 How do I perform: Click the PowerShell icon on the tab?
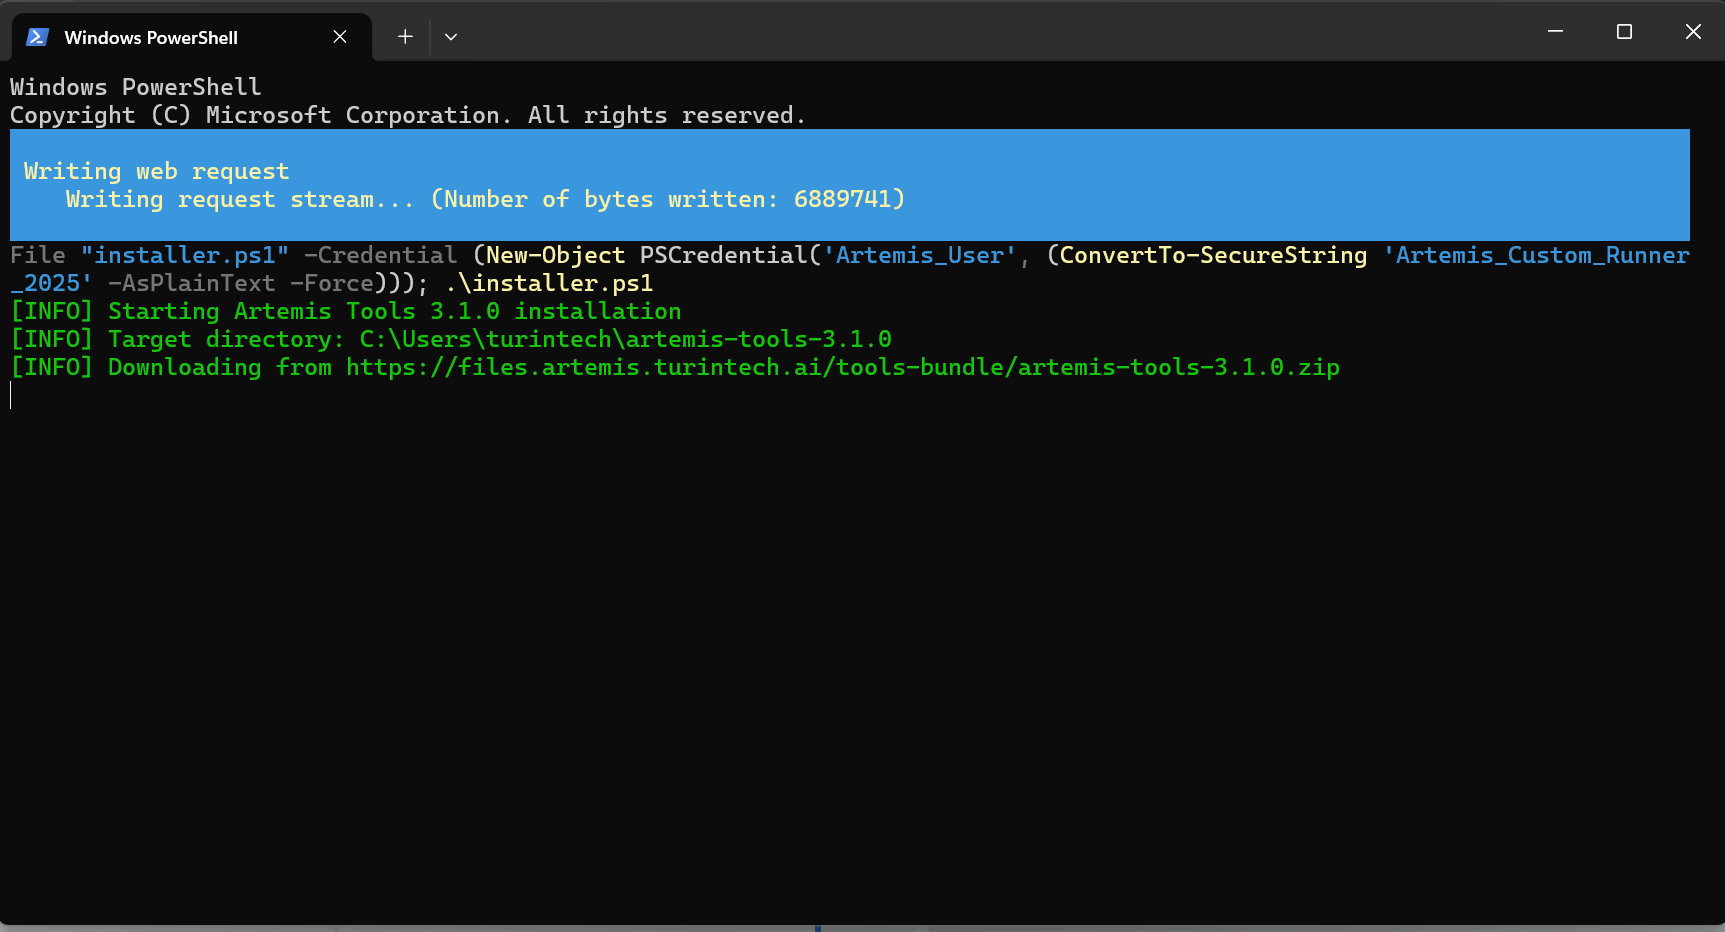(38, 37)
